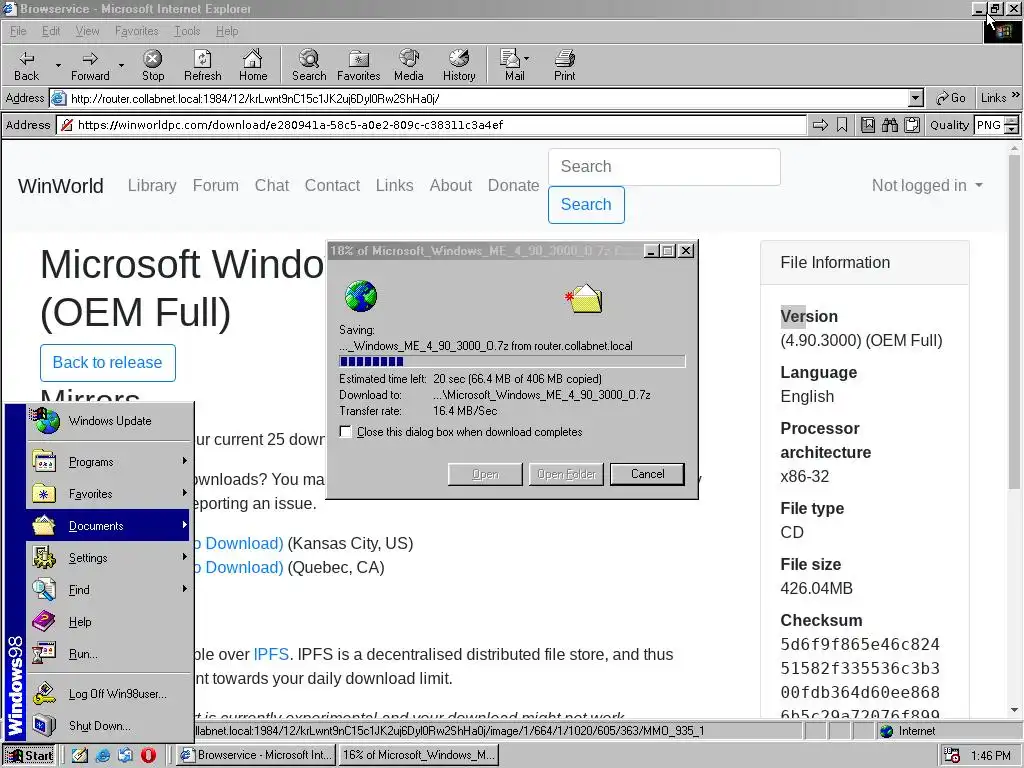Select Favorites in Start menu
The image size is (1024, 768).
click(x=108, y=494)
